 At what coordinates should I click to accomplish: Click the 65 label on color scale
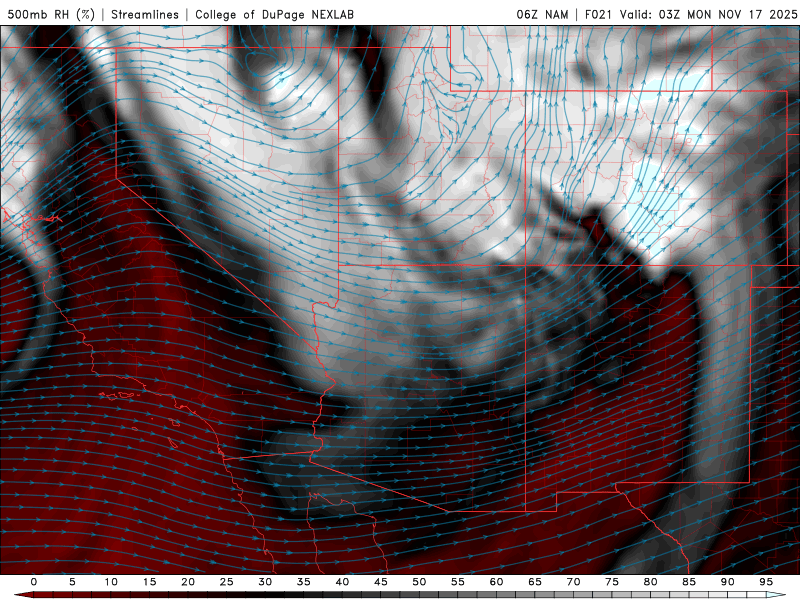pyautogui.click(x=535, y=582)
